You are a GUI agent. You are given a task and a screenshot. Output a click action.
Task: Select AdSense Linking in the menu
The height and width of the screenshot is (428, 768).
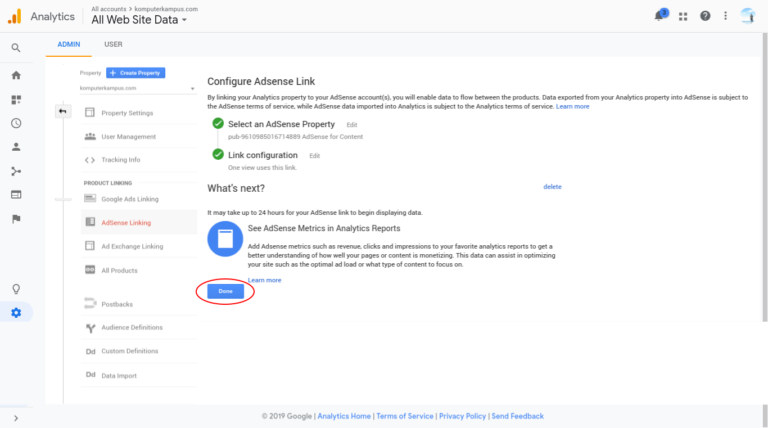[126, 222]
